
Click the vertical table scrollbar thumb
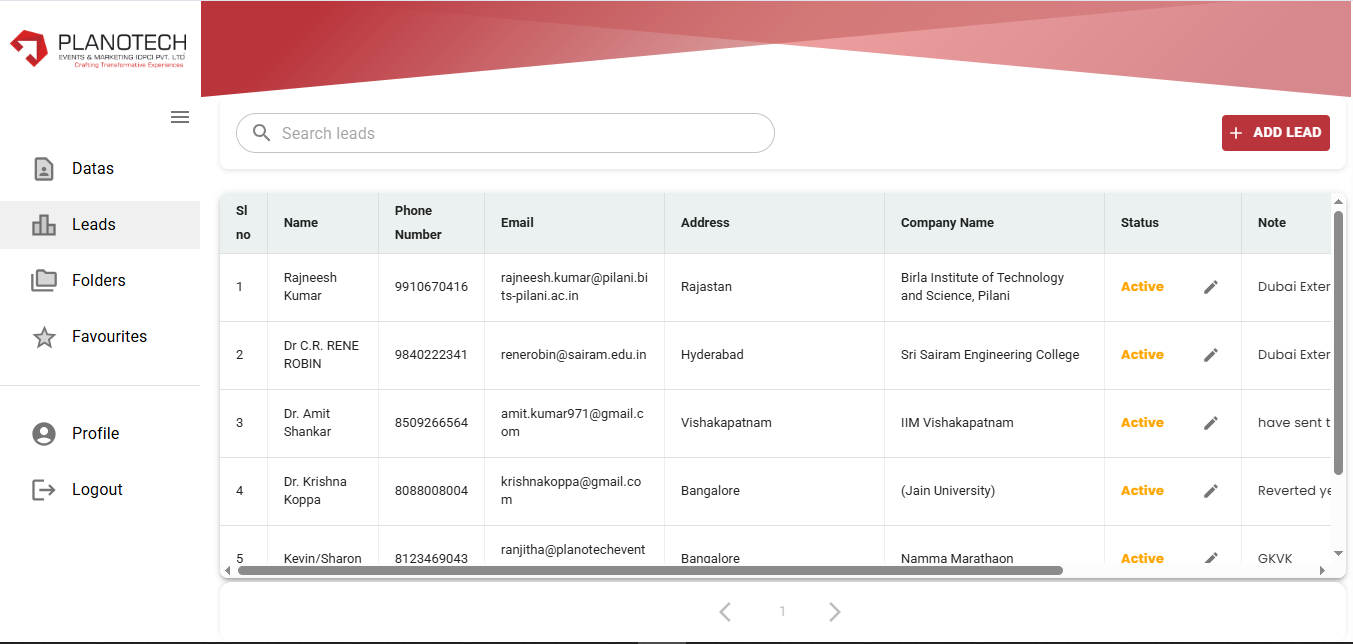click(x=1338, y=340)
